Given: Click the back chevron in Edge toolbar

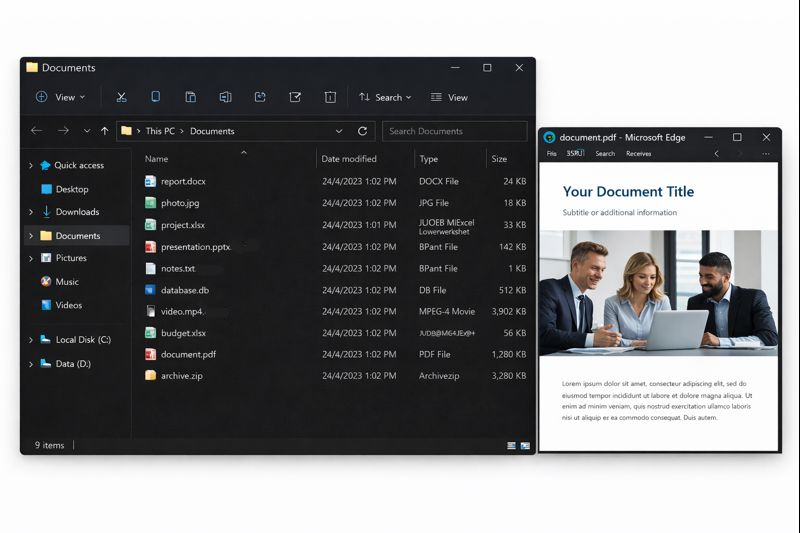Looking at the screenshot, I should pyautogui.click(x=716, y=154).
